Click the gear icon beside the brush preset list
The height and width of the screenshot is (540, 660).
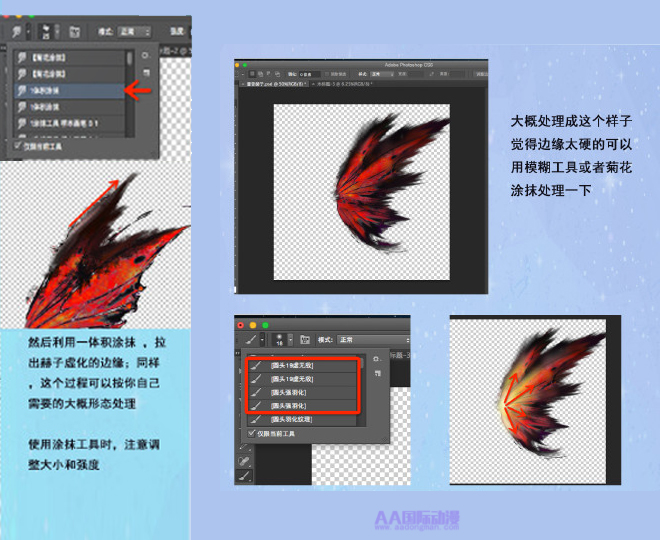(375, 358)
